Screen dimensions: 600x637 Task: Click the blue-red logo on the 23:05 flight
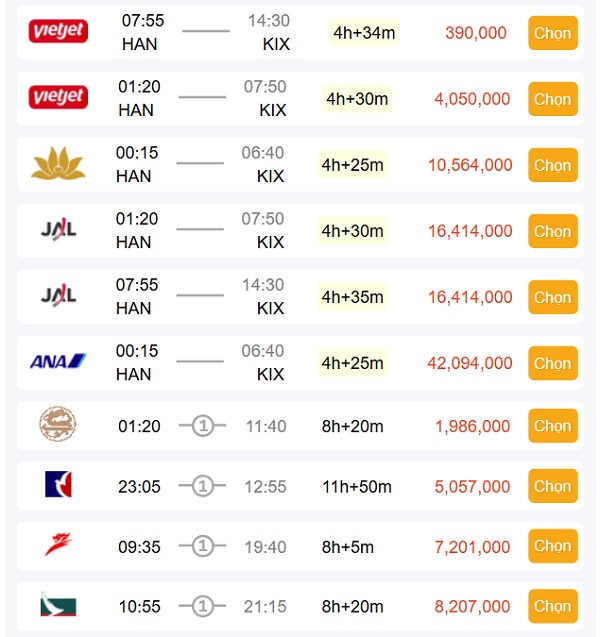pyautogui.click(x=58, y=484)
